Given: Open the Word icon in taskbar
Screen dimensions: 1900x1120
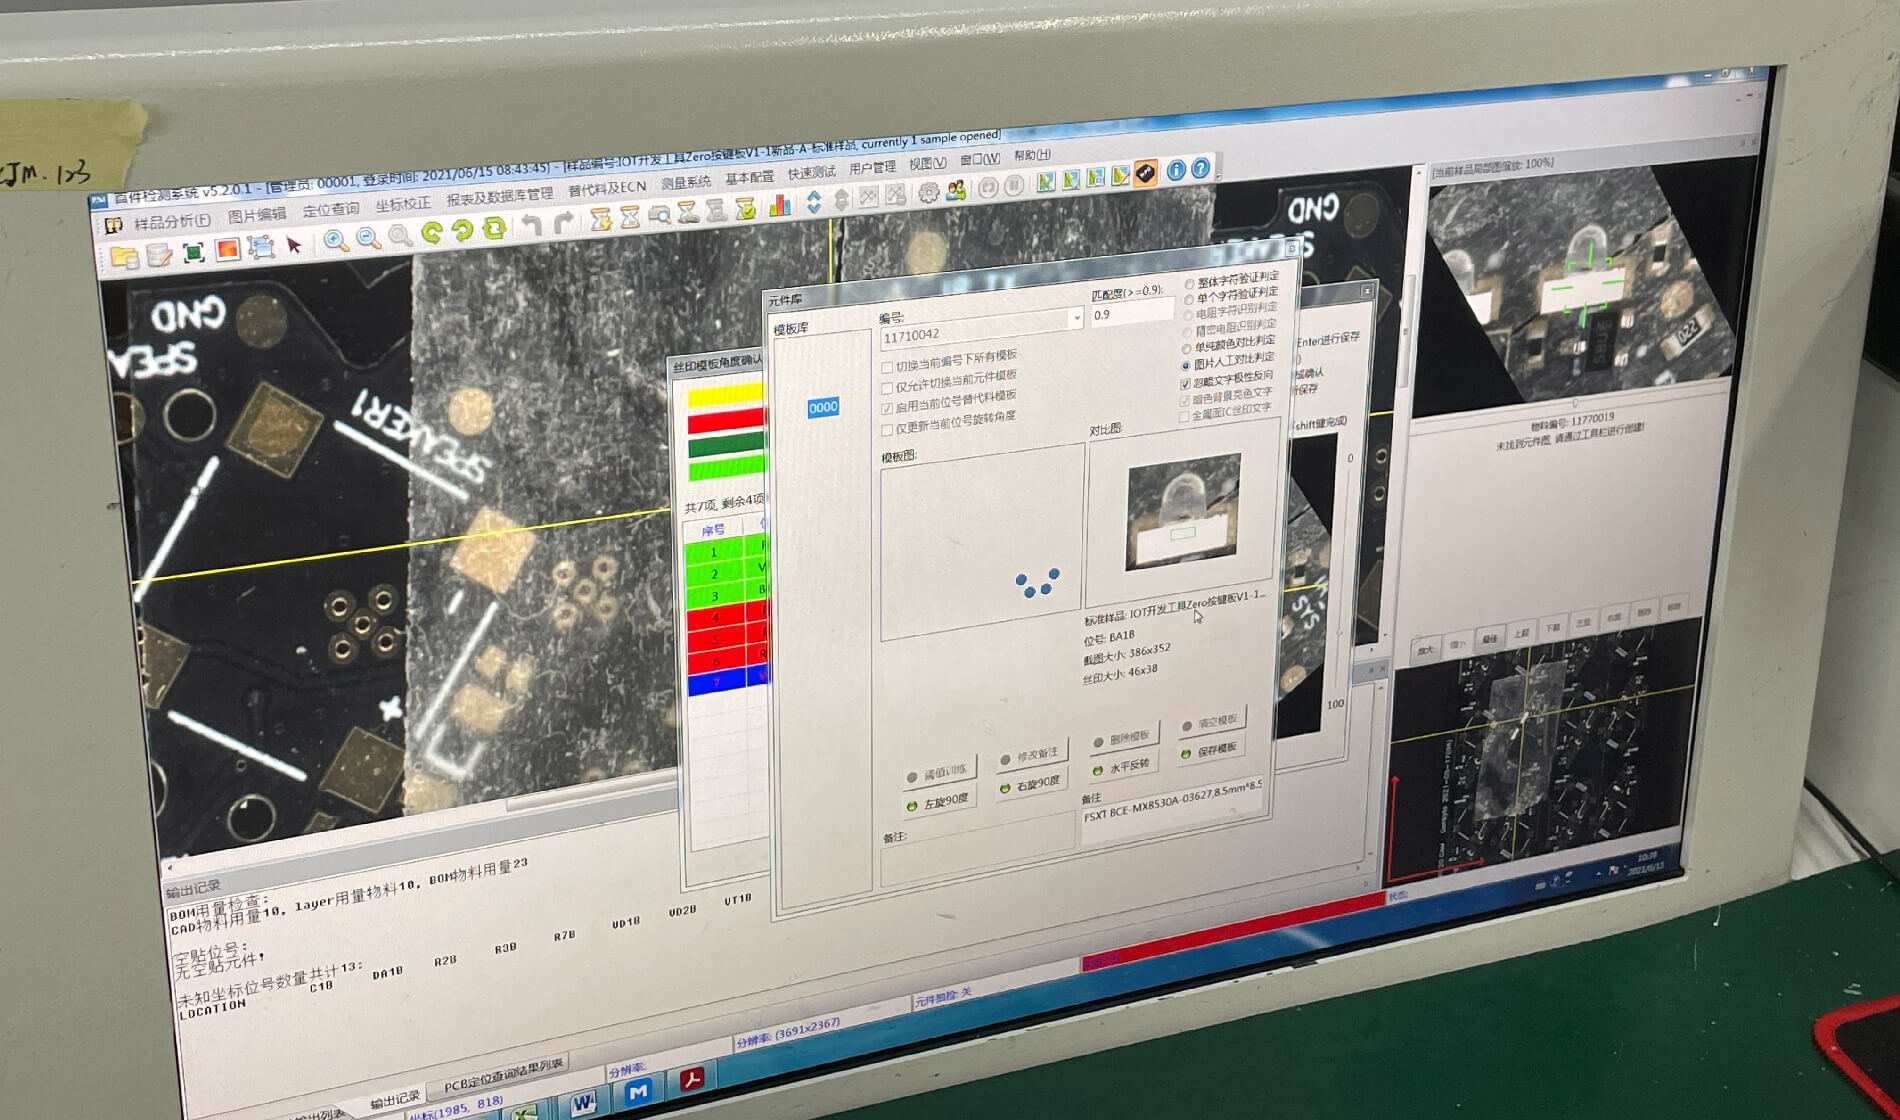Looking at the screenshot, I should (584, 1102).
